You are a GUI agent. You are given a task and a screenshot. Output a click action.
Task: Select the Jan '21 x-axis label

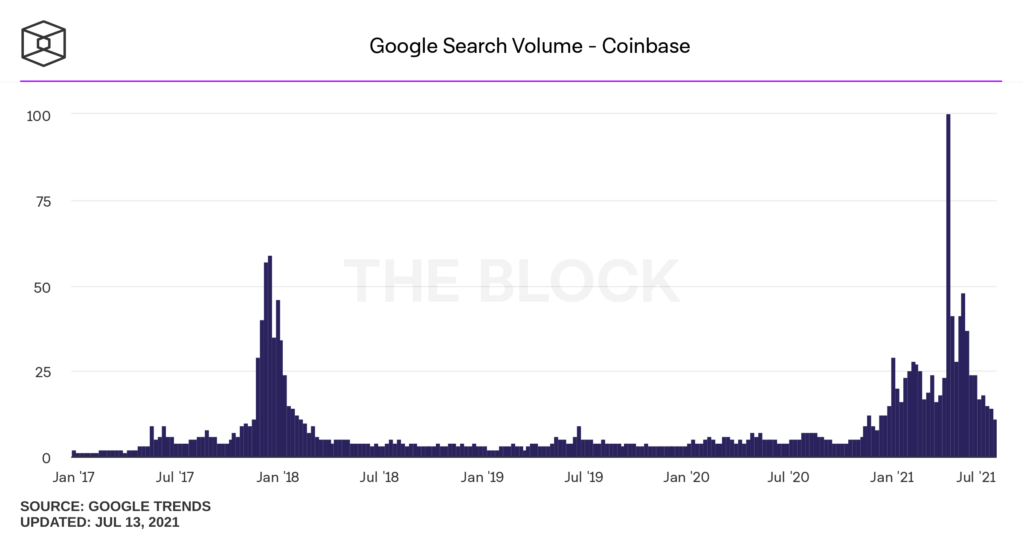click(x=894, y=479)
